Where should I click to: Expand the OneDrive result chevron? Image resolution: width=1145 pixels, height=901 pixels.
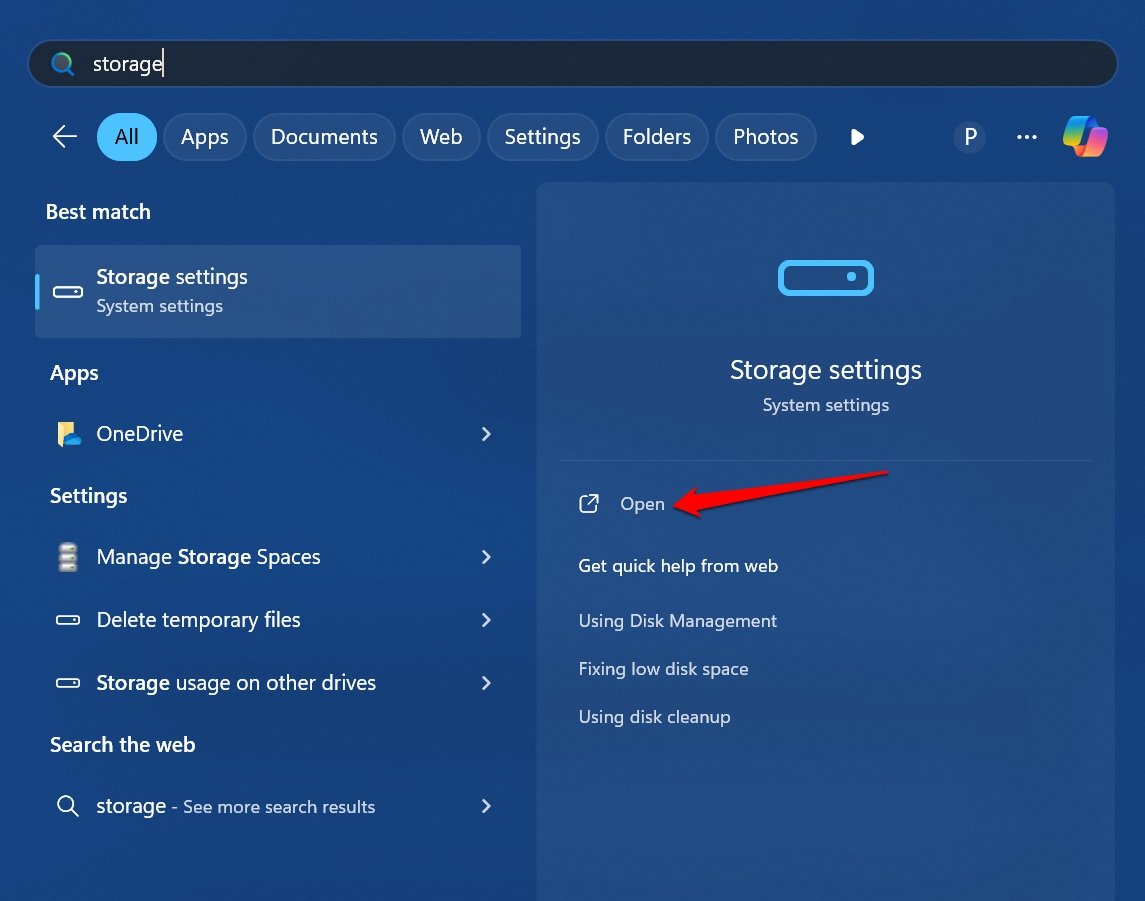click(x=486, y=434)
